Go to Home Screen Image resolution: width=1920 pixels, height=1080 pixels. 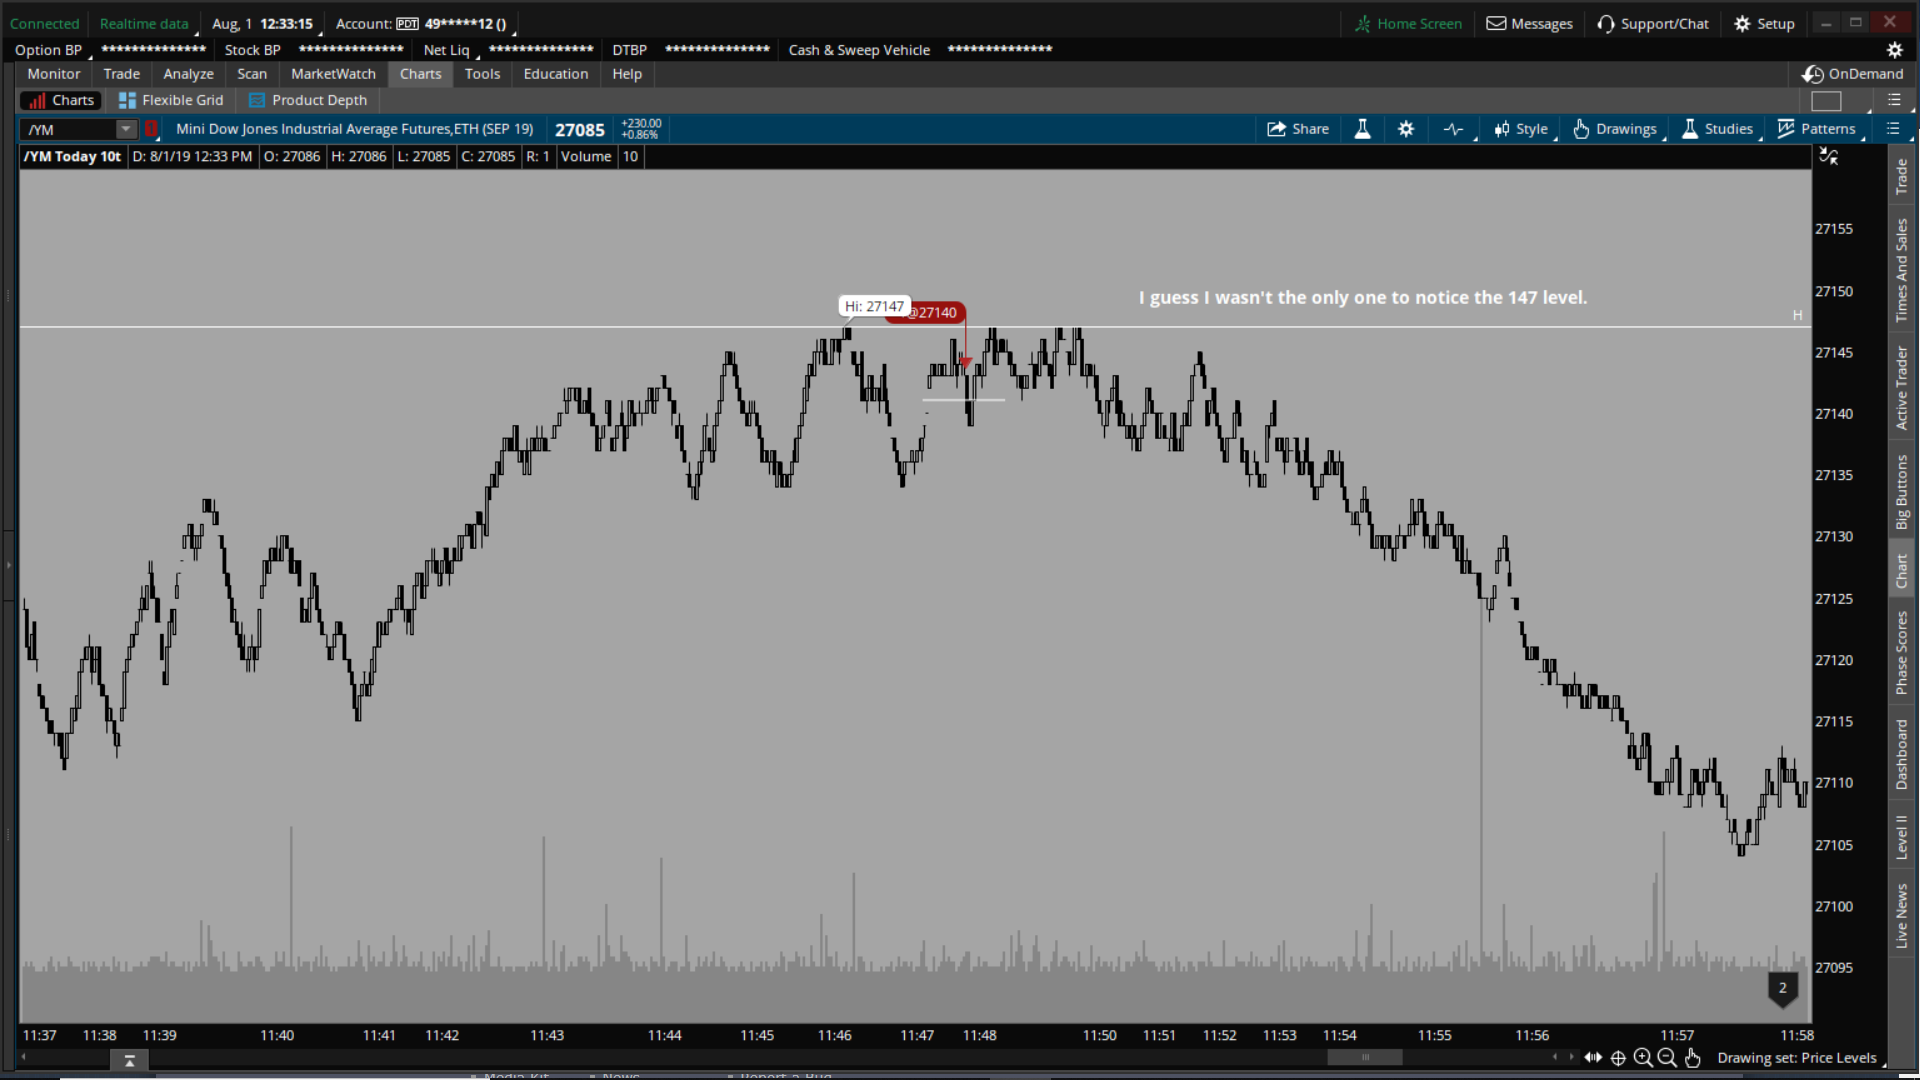tap(1408, 24)
